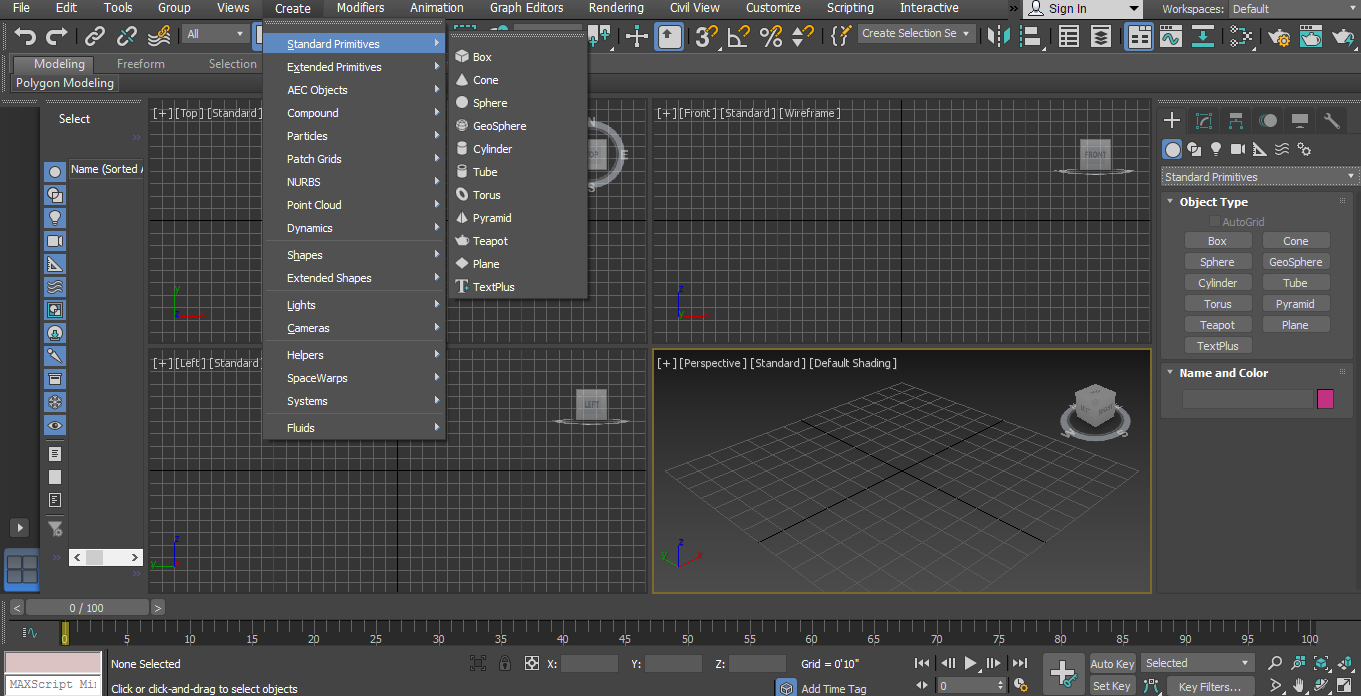Viewport: 1361px width, 696px height.
Task: Select the Link tool in the toolbar
Action: 95,37
